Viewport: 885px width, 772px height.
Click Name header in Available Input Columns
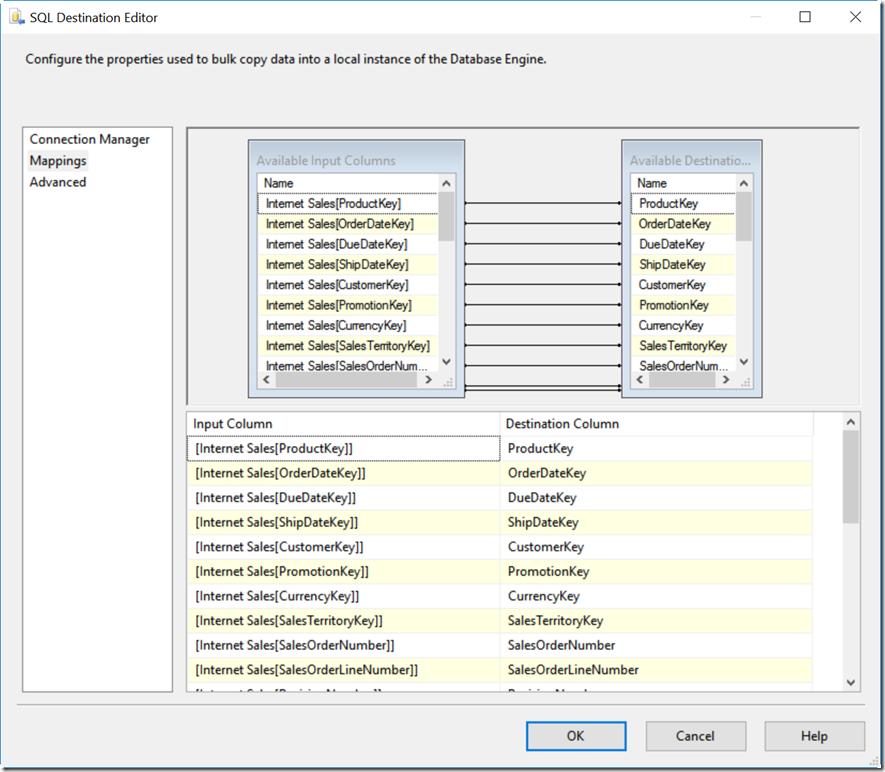[348, 183]
